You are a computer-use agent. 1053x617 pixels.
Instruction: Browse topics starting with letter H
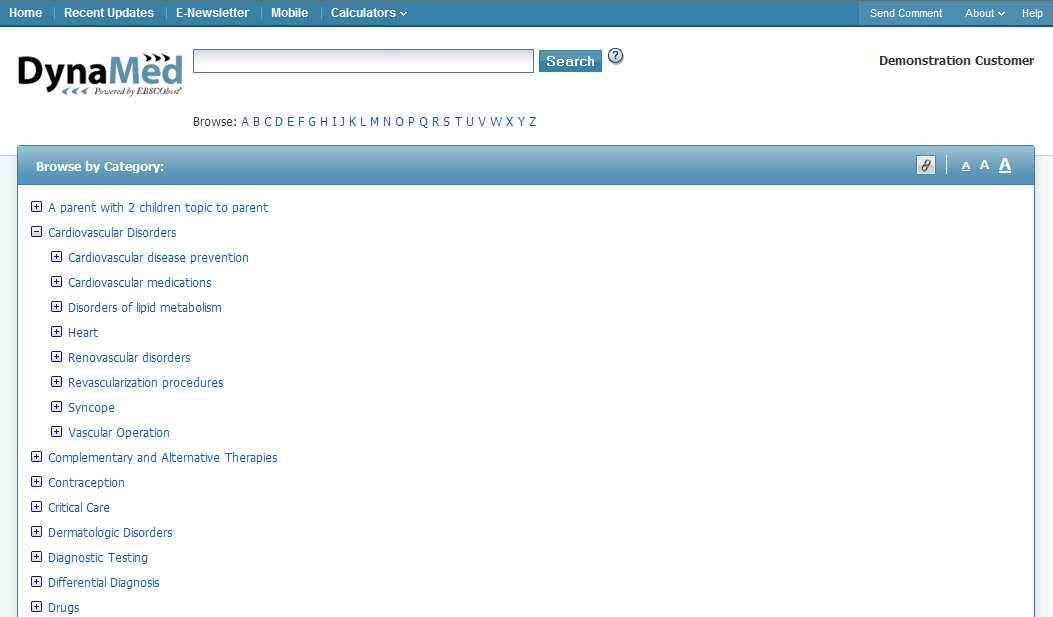point(324,122)
